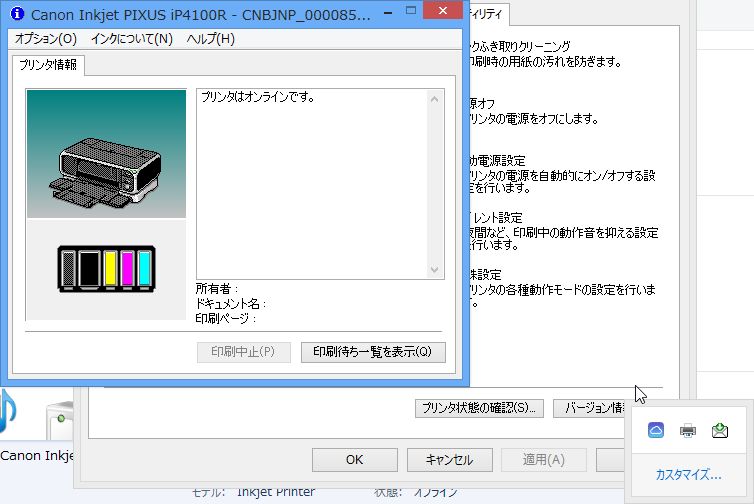This screenshot has width=754, height=504.
Task: Click the blue info icon in title bar
Action: 17,13
